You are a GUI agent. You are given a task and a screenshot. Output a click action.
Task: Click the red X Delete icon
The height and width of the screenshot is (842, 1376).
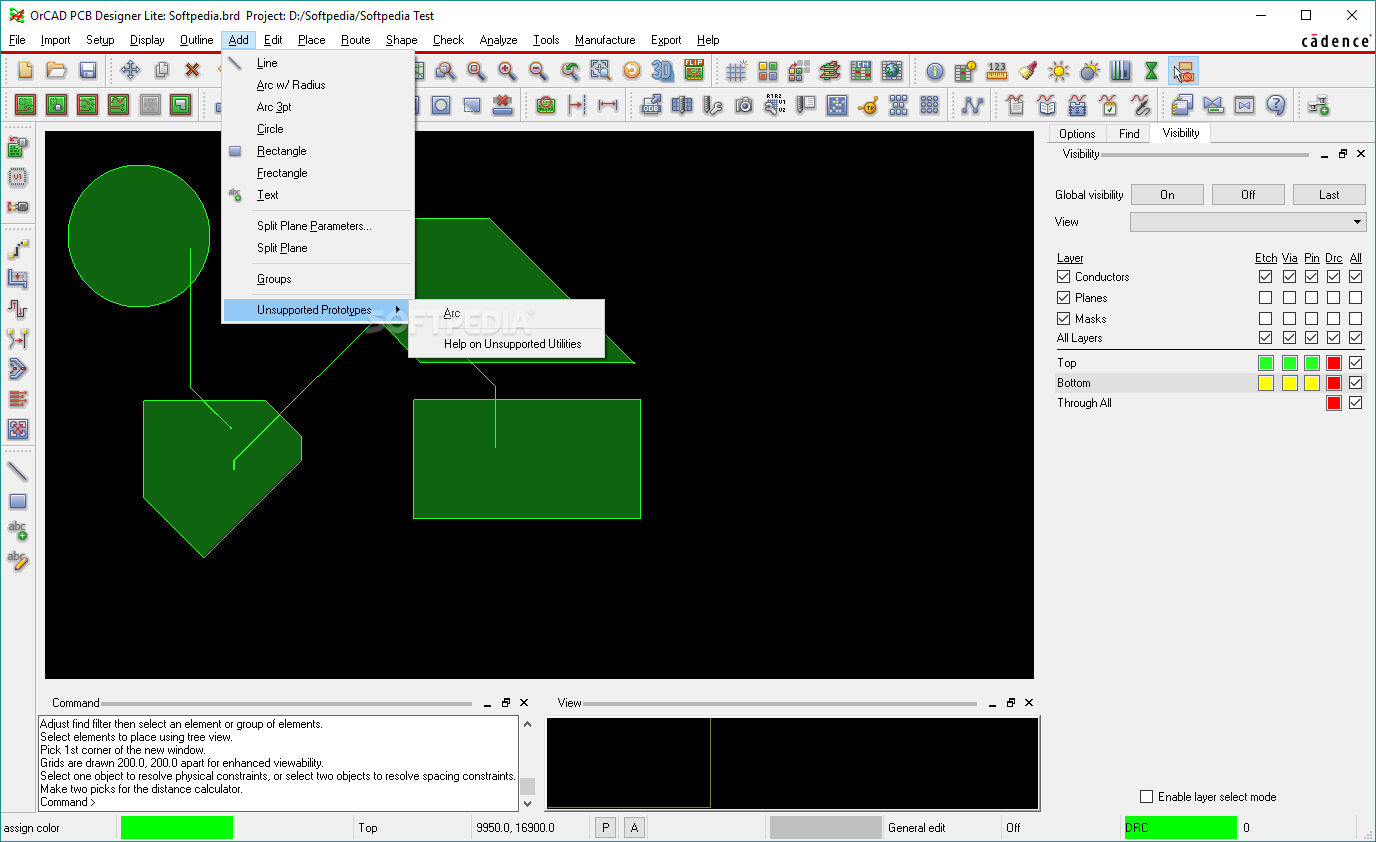click(x=192, y=70)
